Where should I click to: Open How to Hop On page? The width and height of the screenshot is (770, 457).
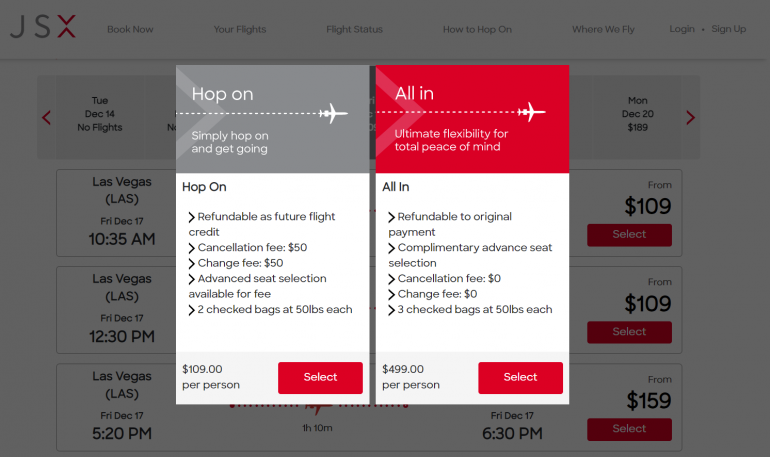[477, 30]
